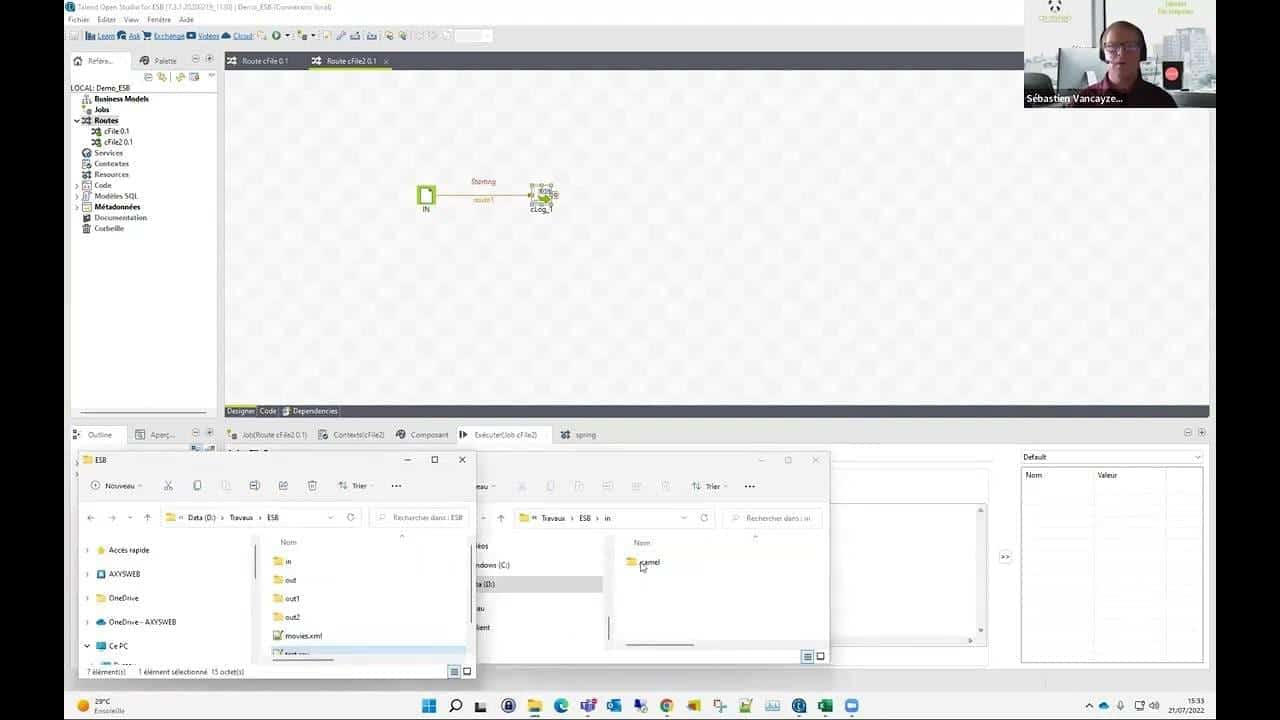Open the Default context dropdown
Screen dimensions: 1280x720
tap(1111, 457)
